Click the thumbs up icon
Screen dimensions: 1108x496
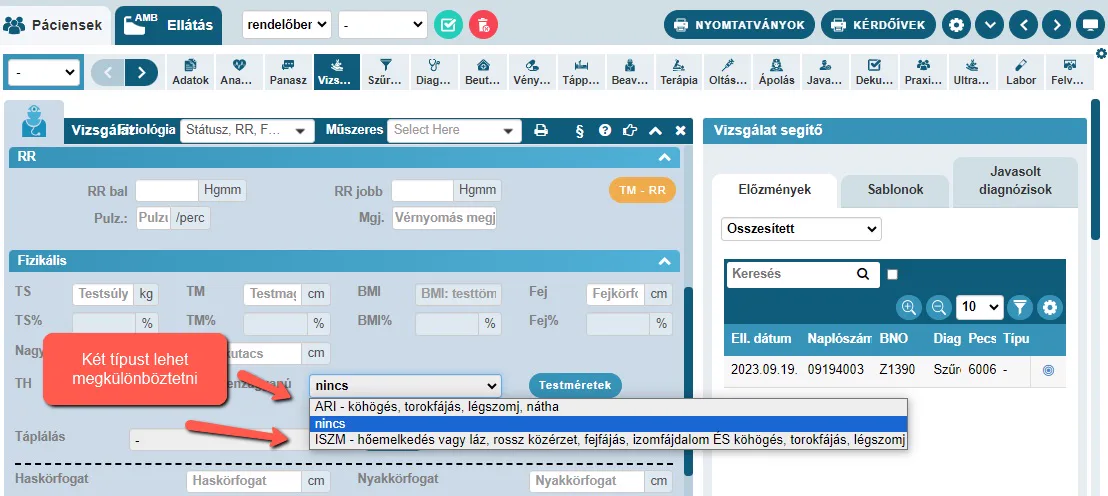(x=630, y=130)
